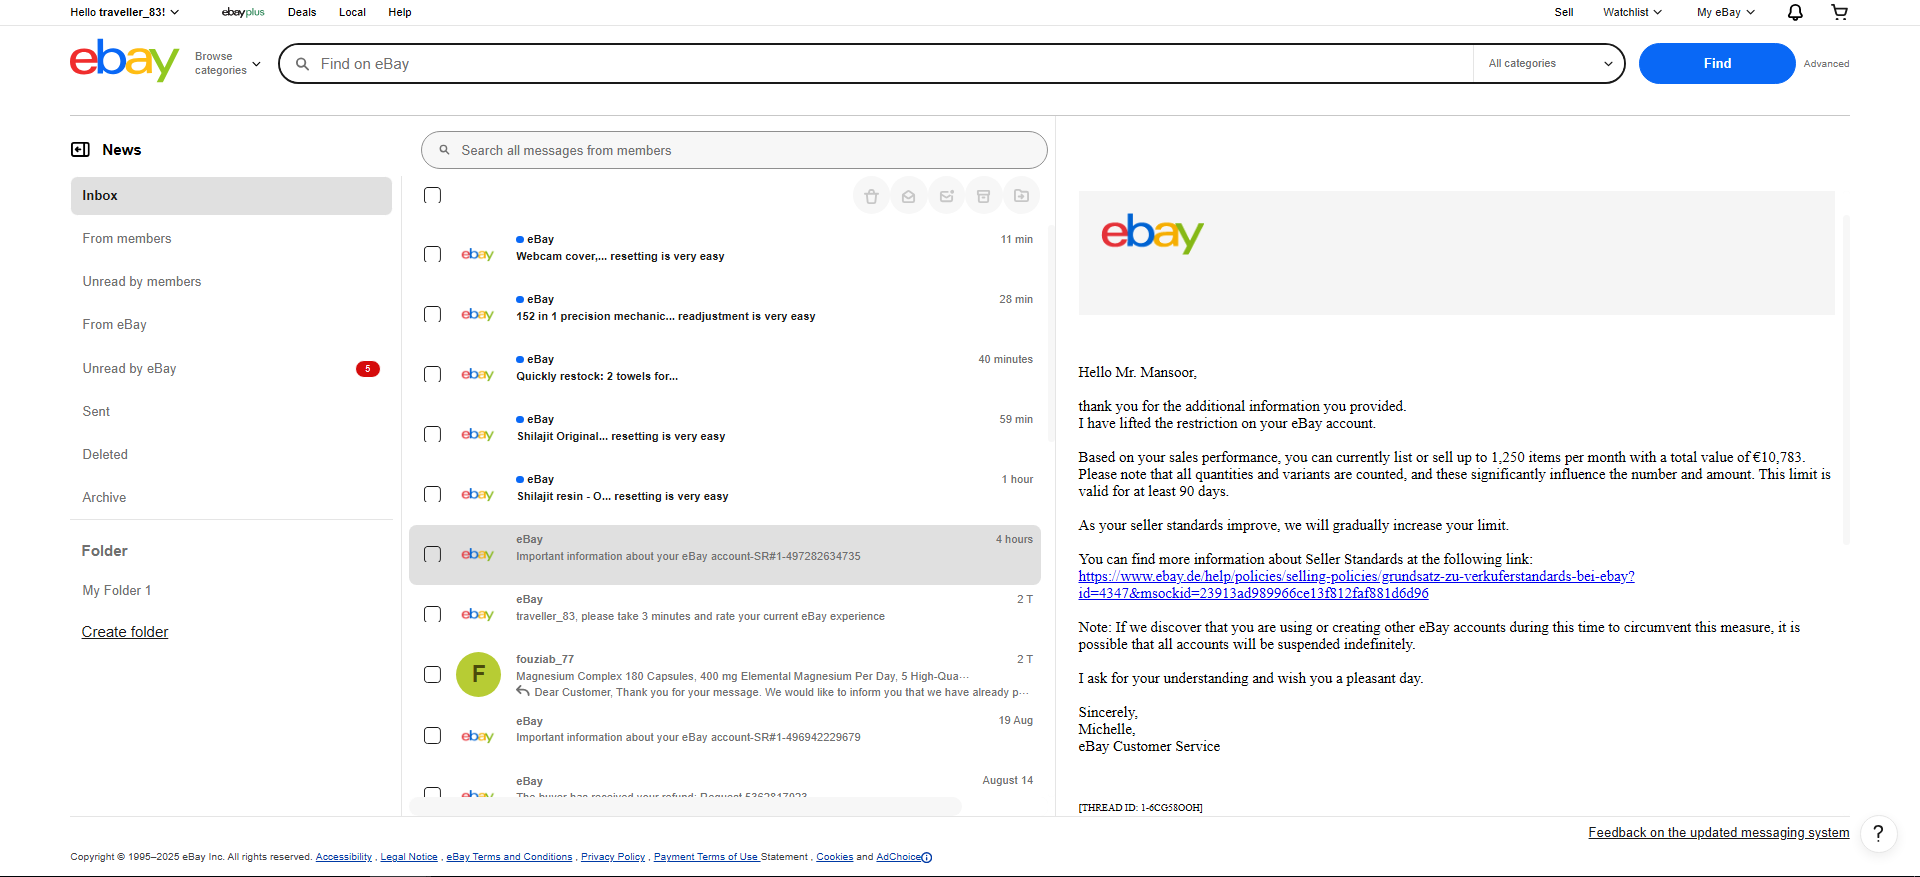
Task: Tick the select all messages checkbox
Action: click(x=432, y=195)
